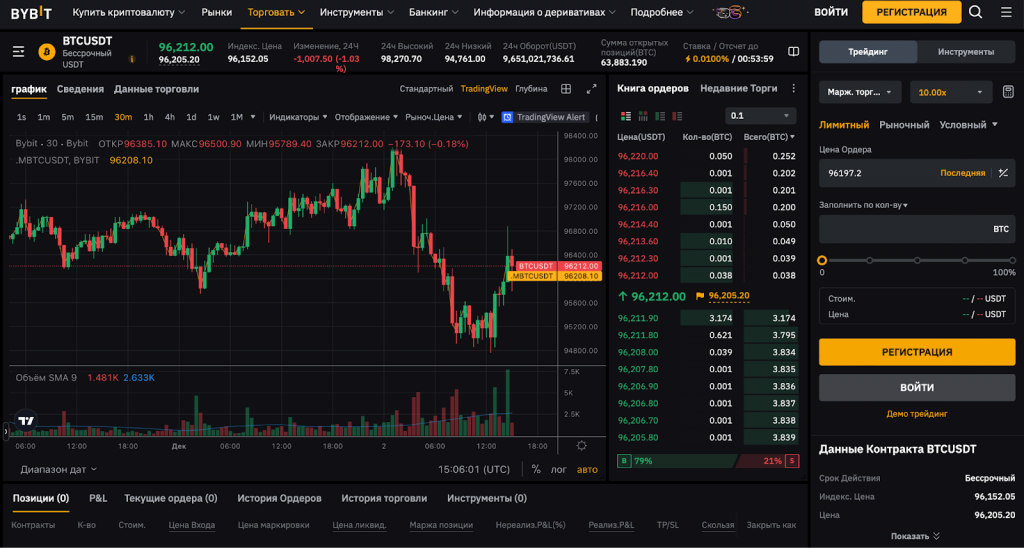
Task: Open the Conditional (Условный) order dropdown
Action: [968, 124]
